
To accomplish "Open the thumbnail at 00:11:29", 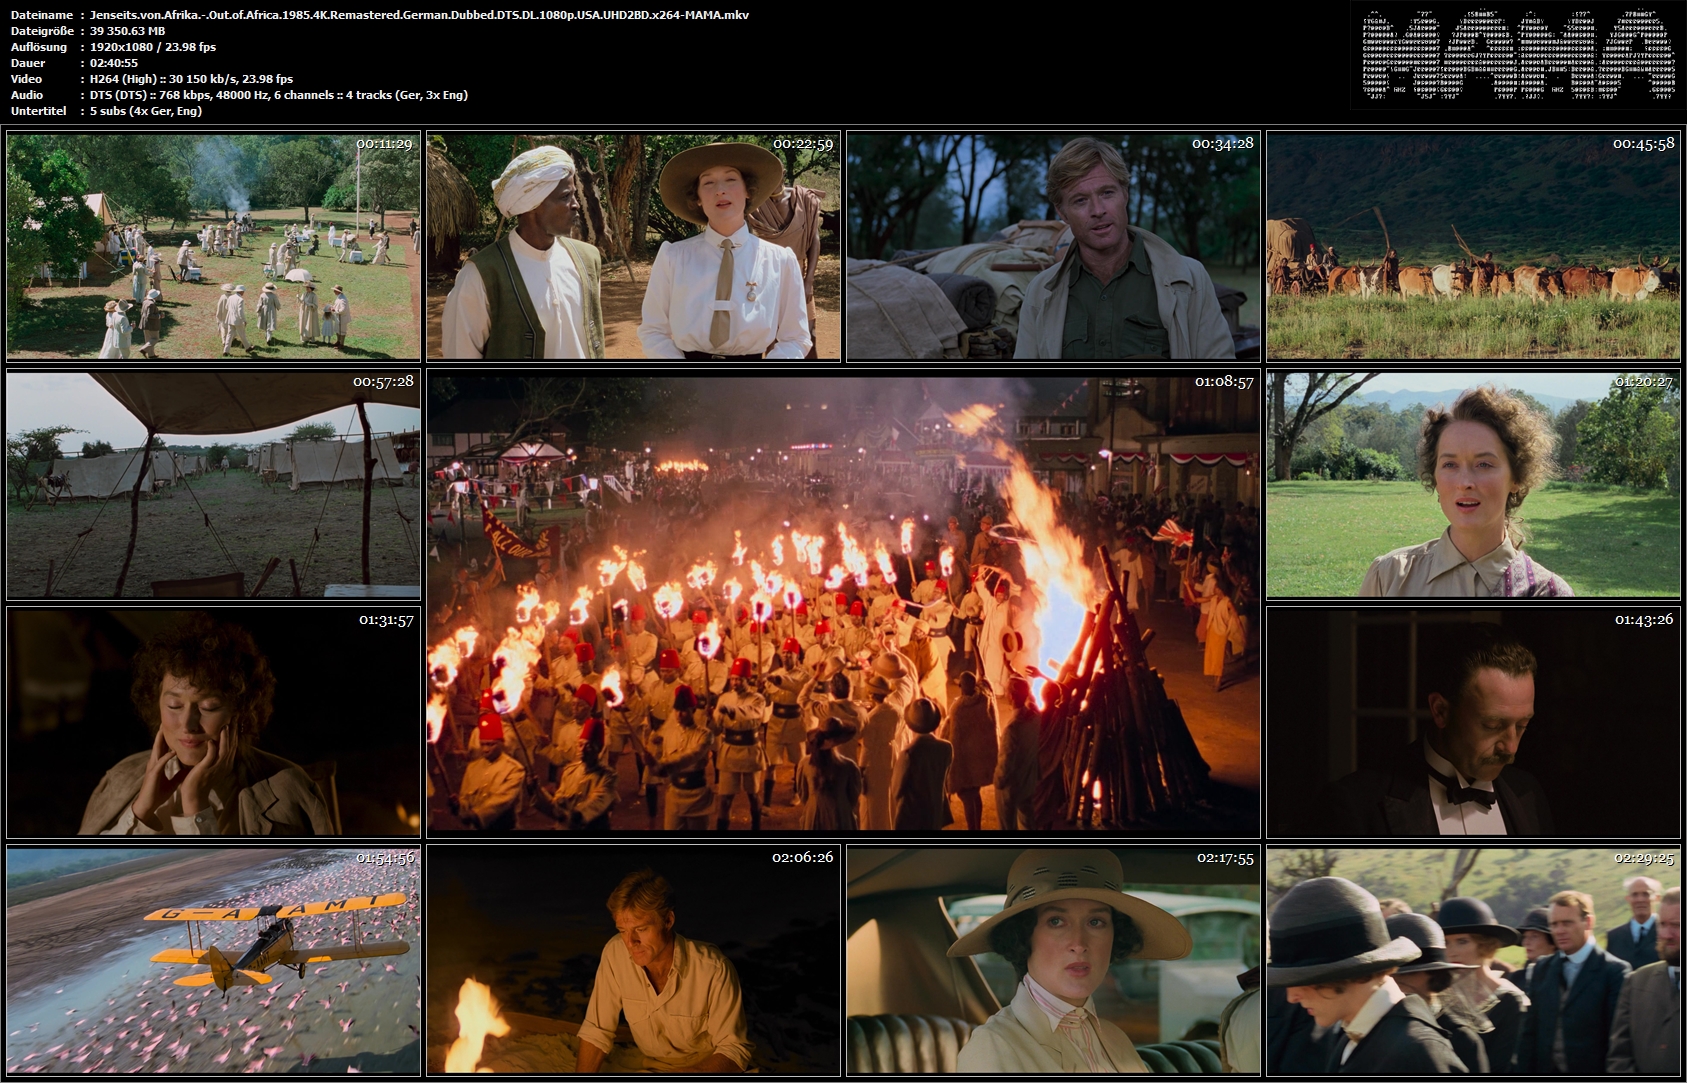I will (213, 246).
